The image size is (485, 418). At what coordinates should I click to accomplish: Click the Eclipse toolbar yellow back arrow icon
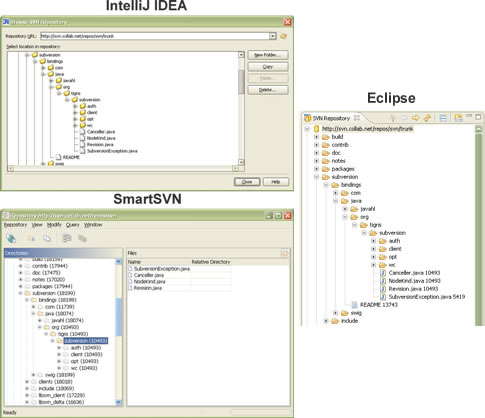[x=415, y=118]
